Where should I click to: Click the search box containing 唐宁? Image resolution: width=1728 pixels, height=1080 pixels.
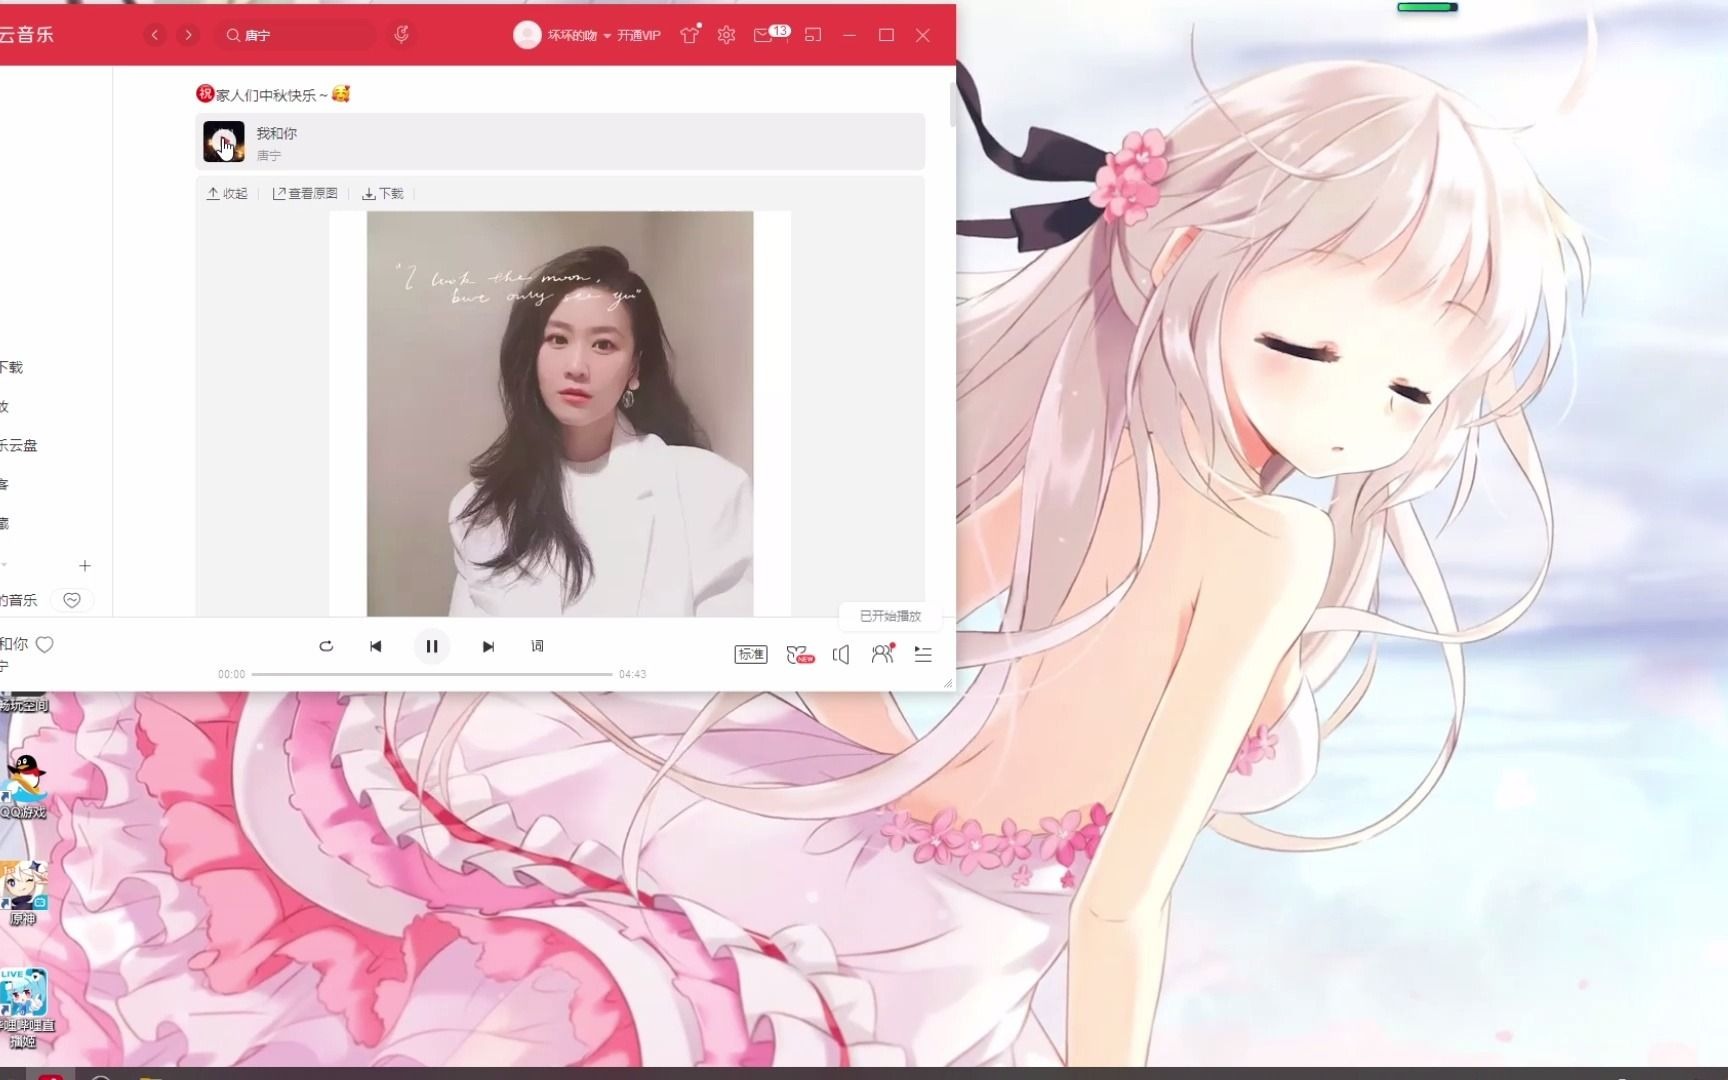[296, 35]
